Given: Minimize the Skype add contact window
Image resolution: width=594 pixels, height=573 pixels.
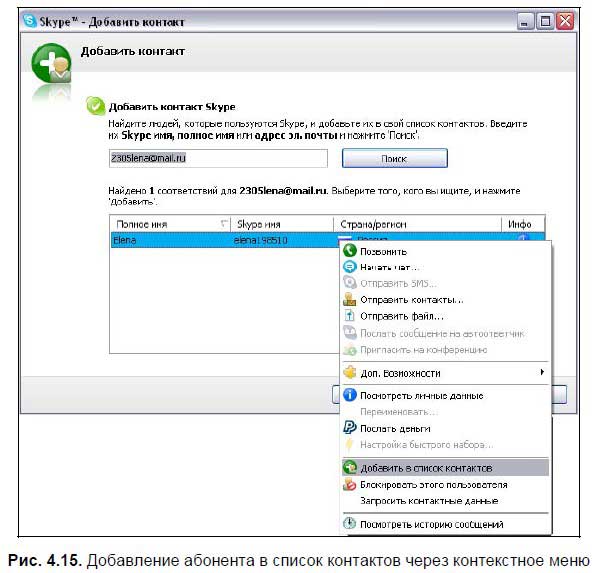Looking at the screenshot, I should (x=524, y=21).
